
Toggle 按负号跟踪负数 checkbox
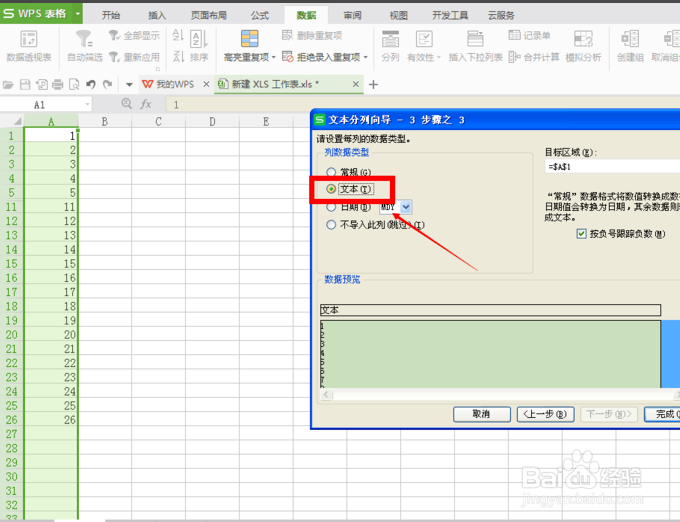pyautogui.click(x=581, y=234)
